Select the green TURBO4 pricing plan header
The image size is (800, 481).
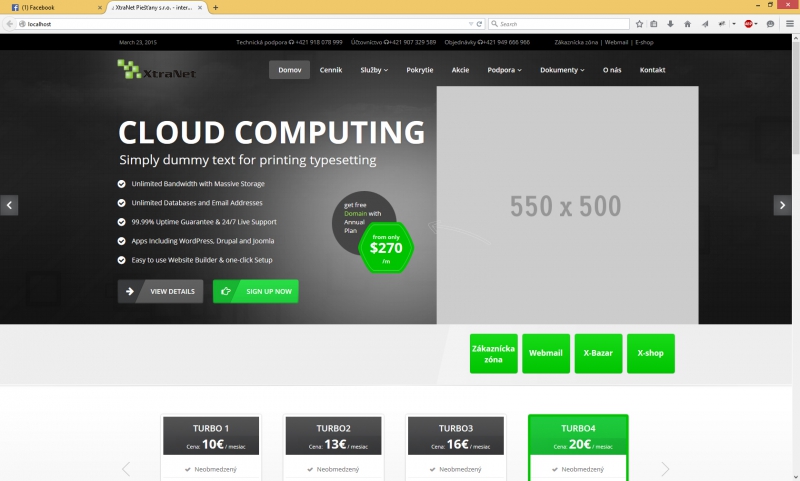[578, 436]
